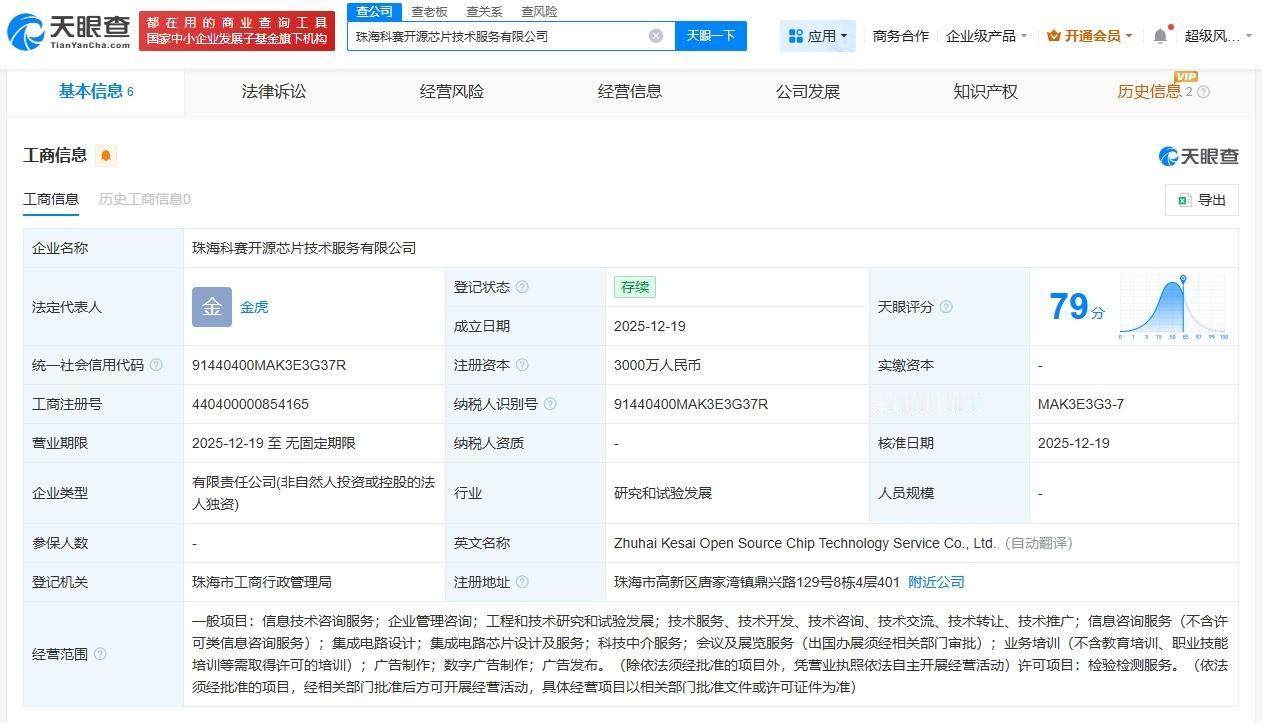
Task: Switch to the 知识产权 tab
Action: pos(986,92)
